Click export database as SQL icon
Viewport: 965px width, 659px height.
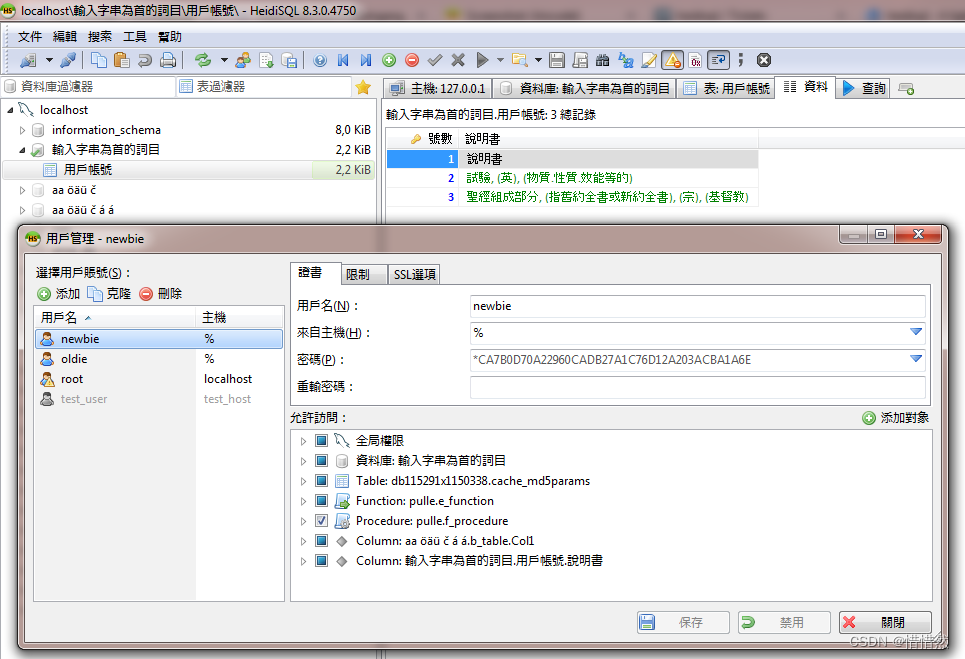click(266, 60)
